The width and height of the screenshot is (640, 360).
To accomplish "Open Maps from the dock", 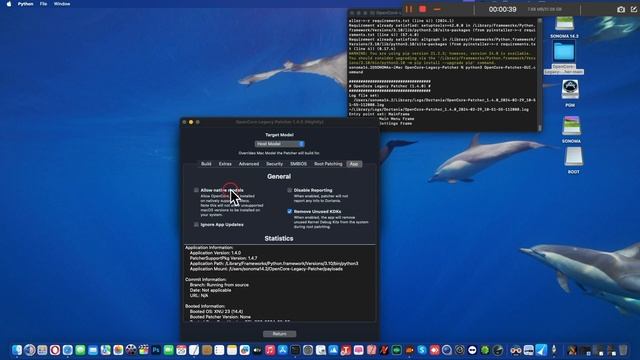I will click(105, 350).
